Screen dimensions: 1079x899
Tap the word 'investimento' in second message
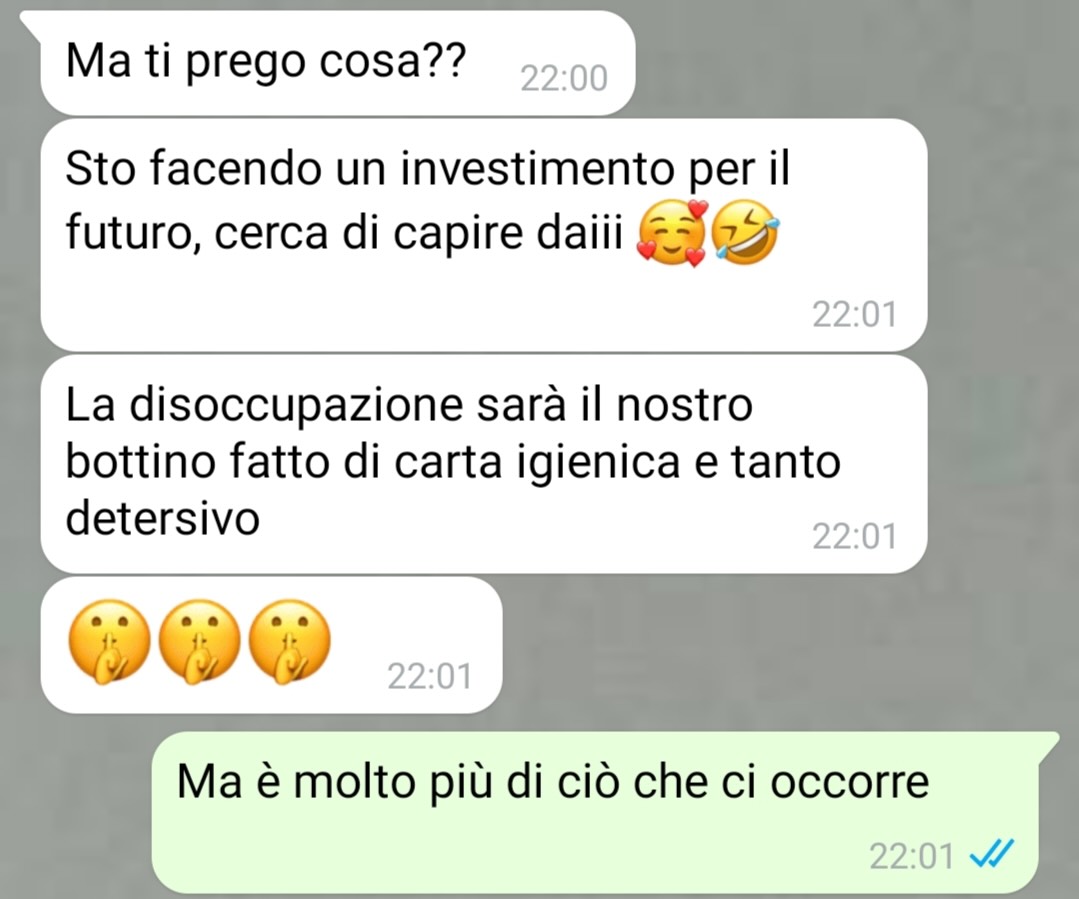tap(537, 169)
